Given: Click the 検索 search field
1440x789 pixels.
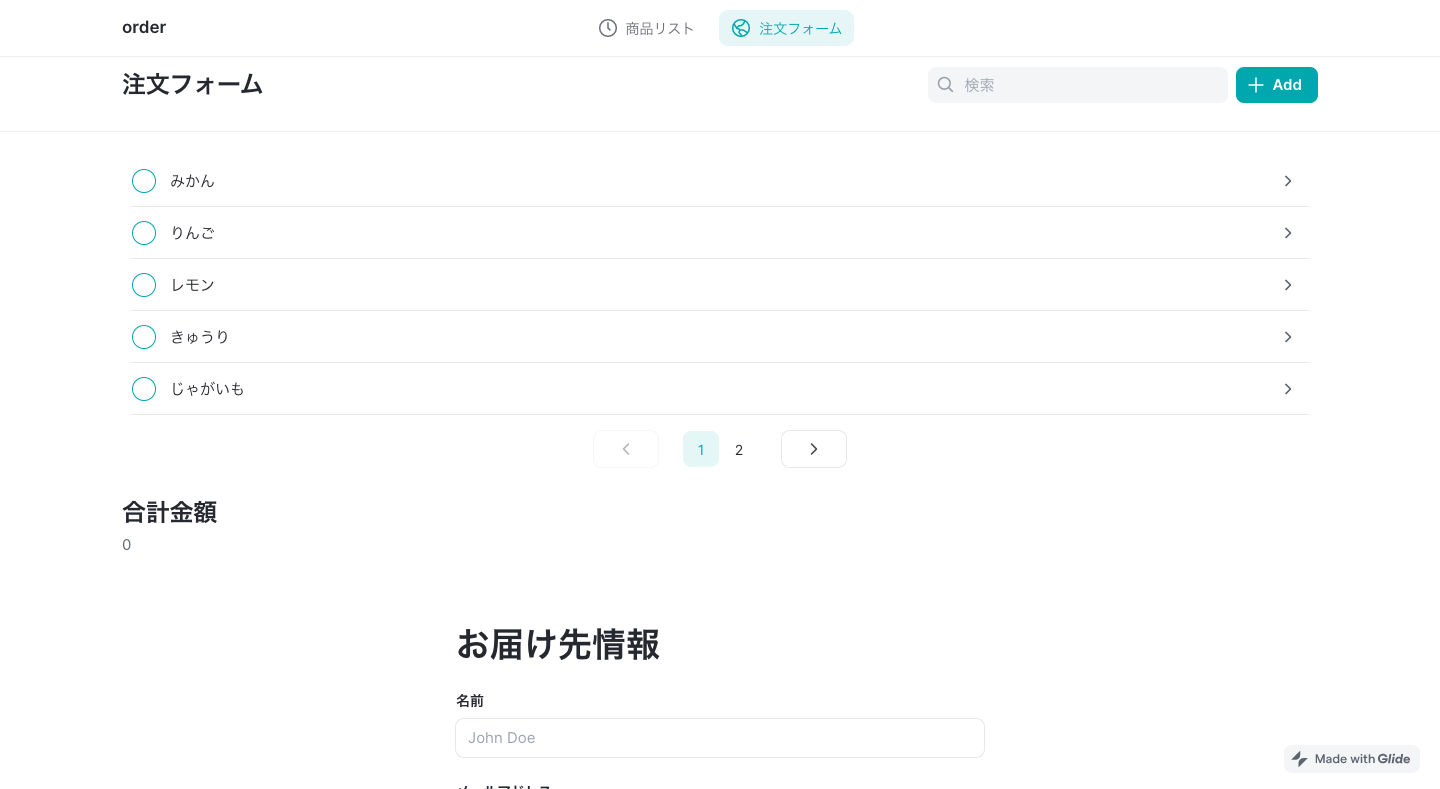Looking at the screenshot, I should pos(1090,85).
